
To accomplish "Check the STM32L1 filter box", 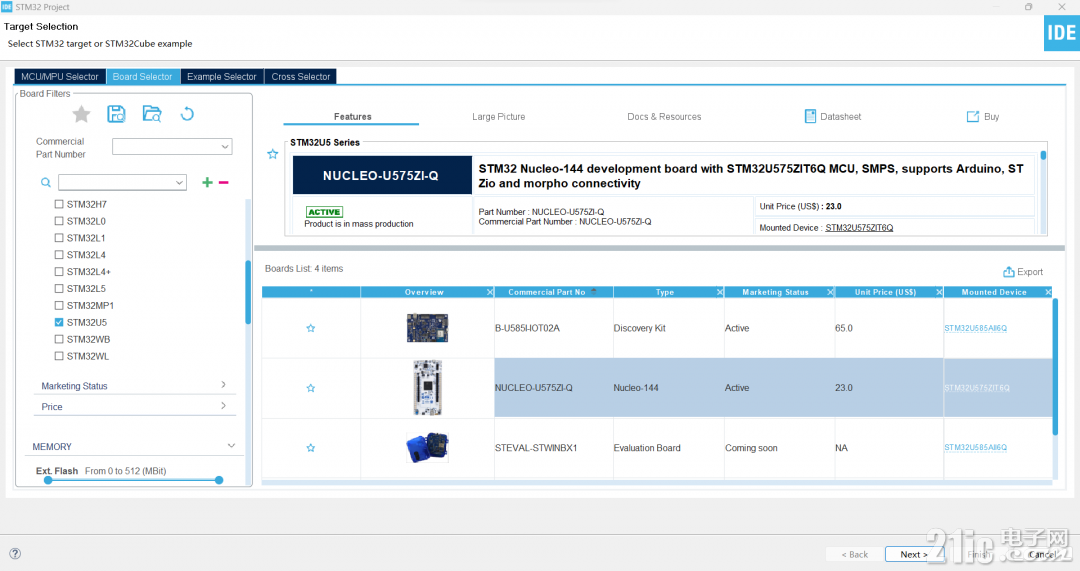I will pos(59,238).
